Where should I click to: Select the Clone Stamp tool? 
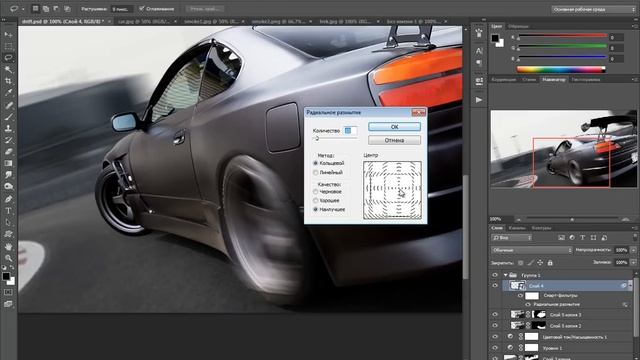8,128
